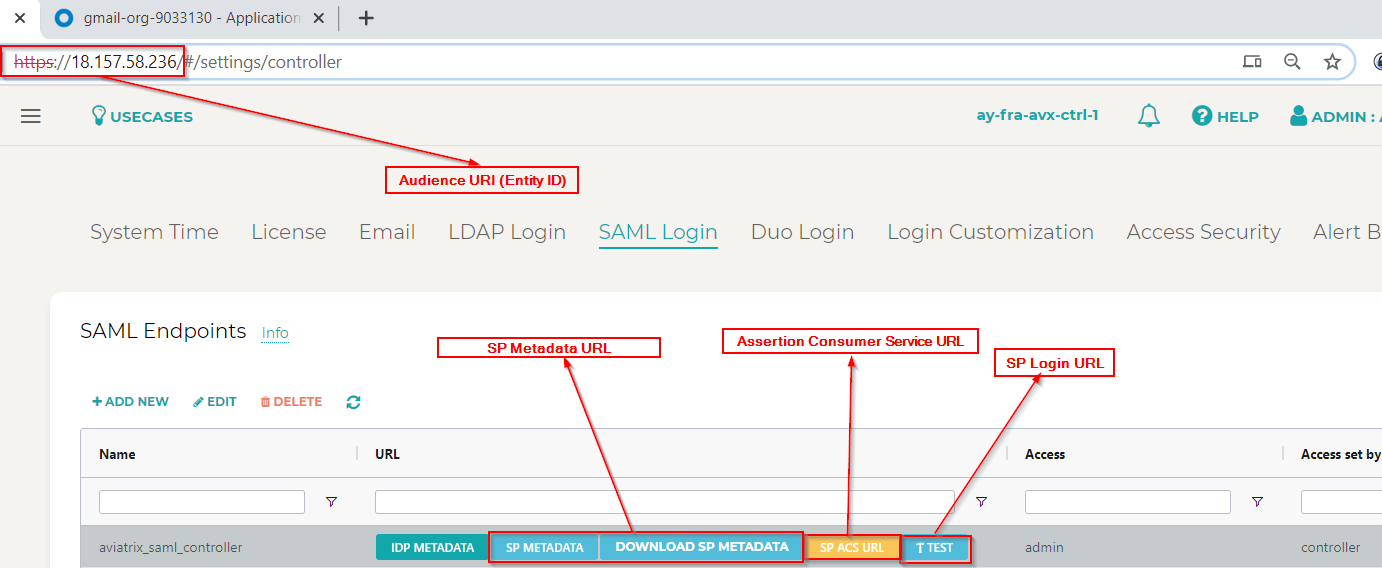Image resolution: width=1382 pixels, height=568 pixels.
Task: Click the refresh icon in SAML Endpoints
Action: pyautogui.click(x=353, y=402)
